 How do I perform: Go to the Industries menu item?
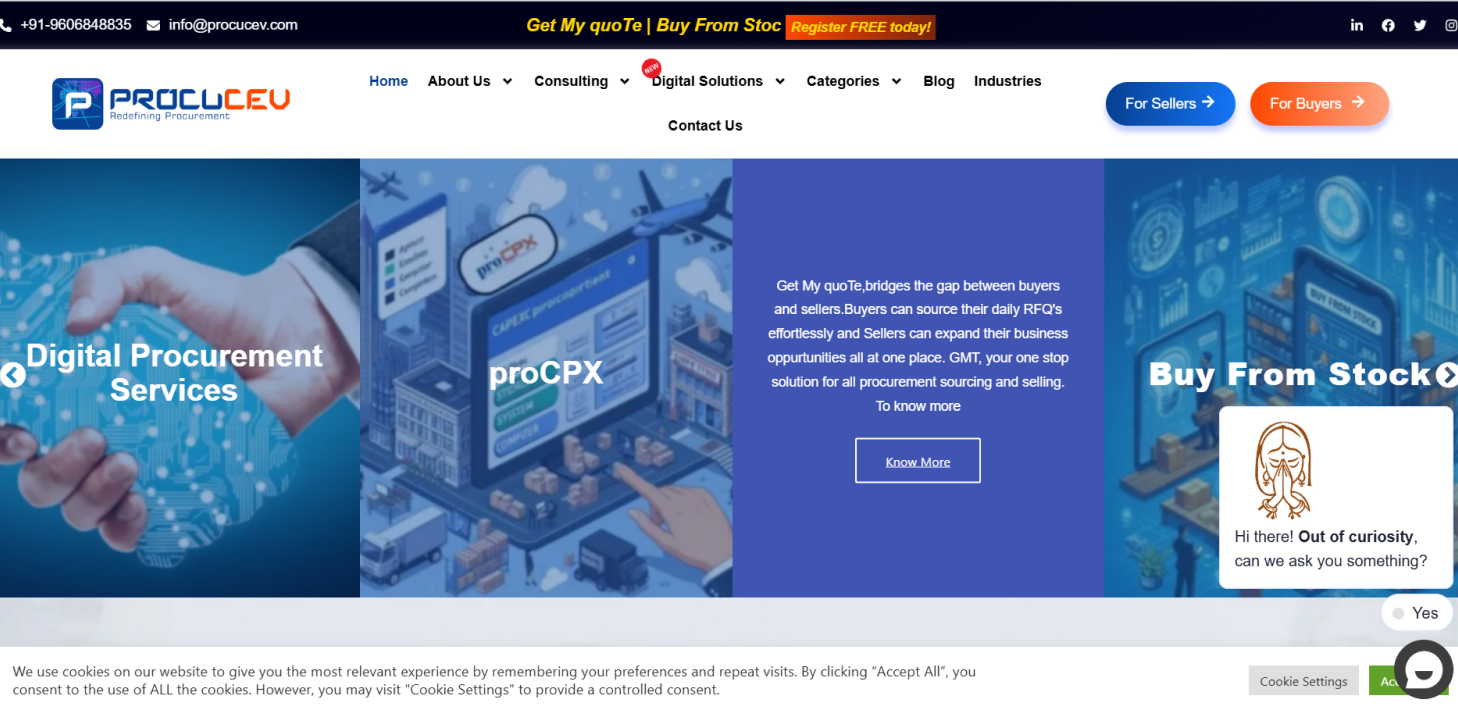pos(1008,81)
